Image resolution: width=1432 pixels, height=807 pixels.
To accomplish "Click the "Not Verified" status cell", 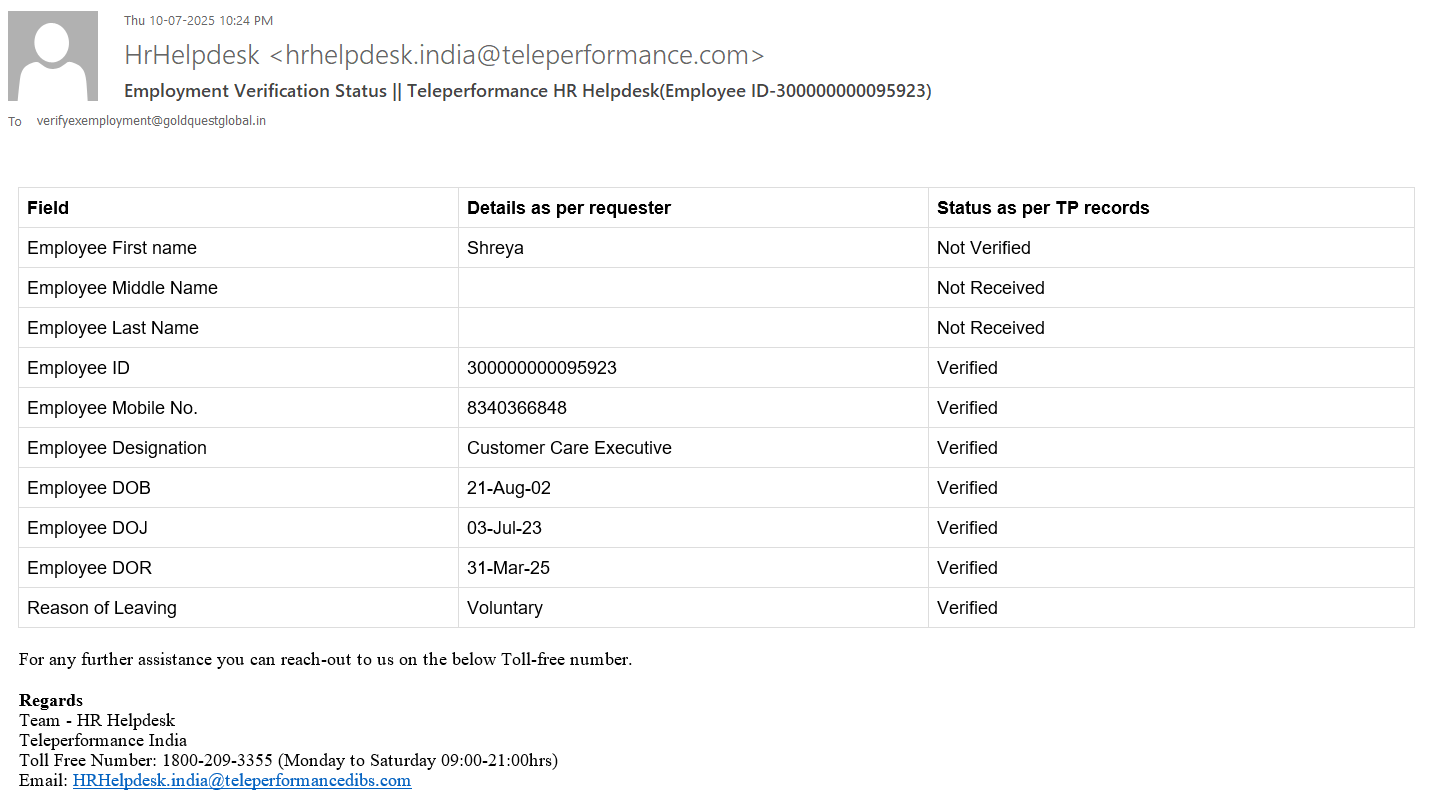I will pyautogui.click(x=983, y=248).
